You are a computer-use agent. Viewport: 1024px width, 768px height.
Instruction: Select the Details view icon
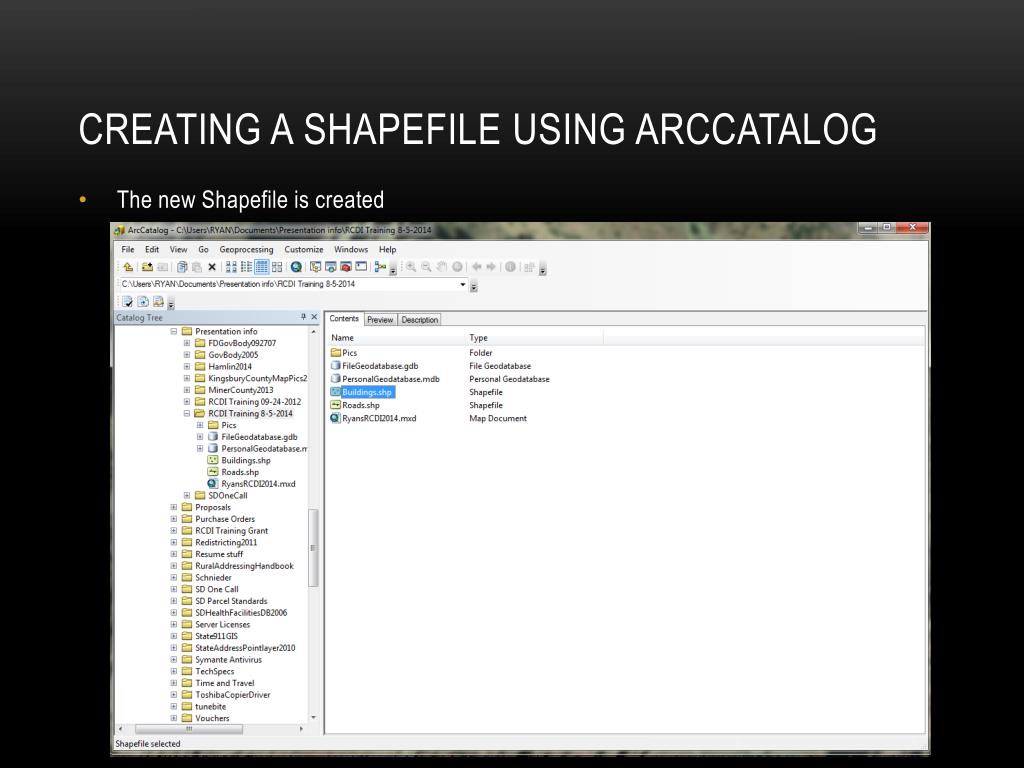(261, 266)
